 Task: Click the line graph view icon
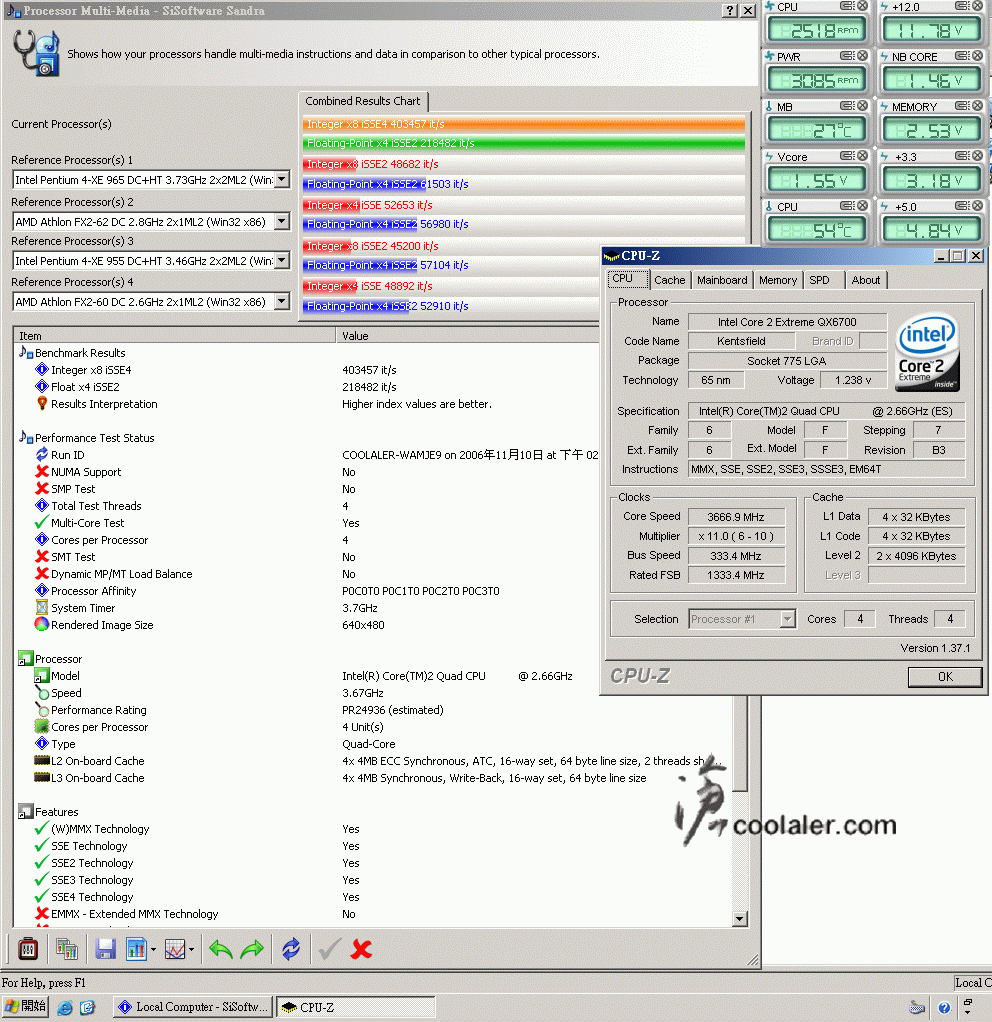point(175,949)
